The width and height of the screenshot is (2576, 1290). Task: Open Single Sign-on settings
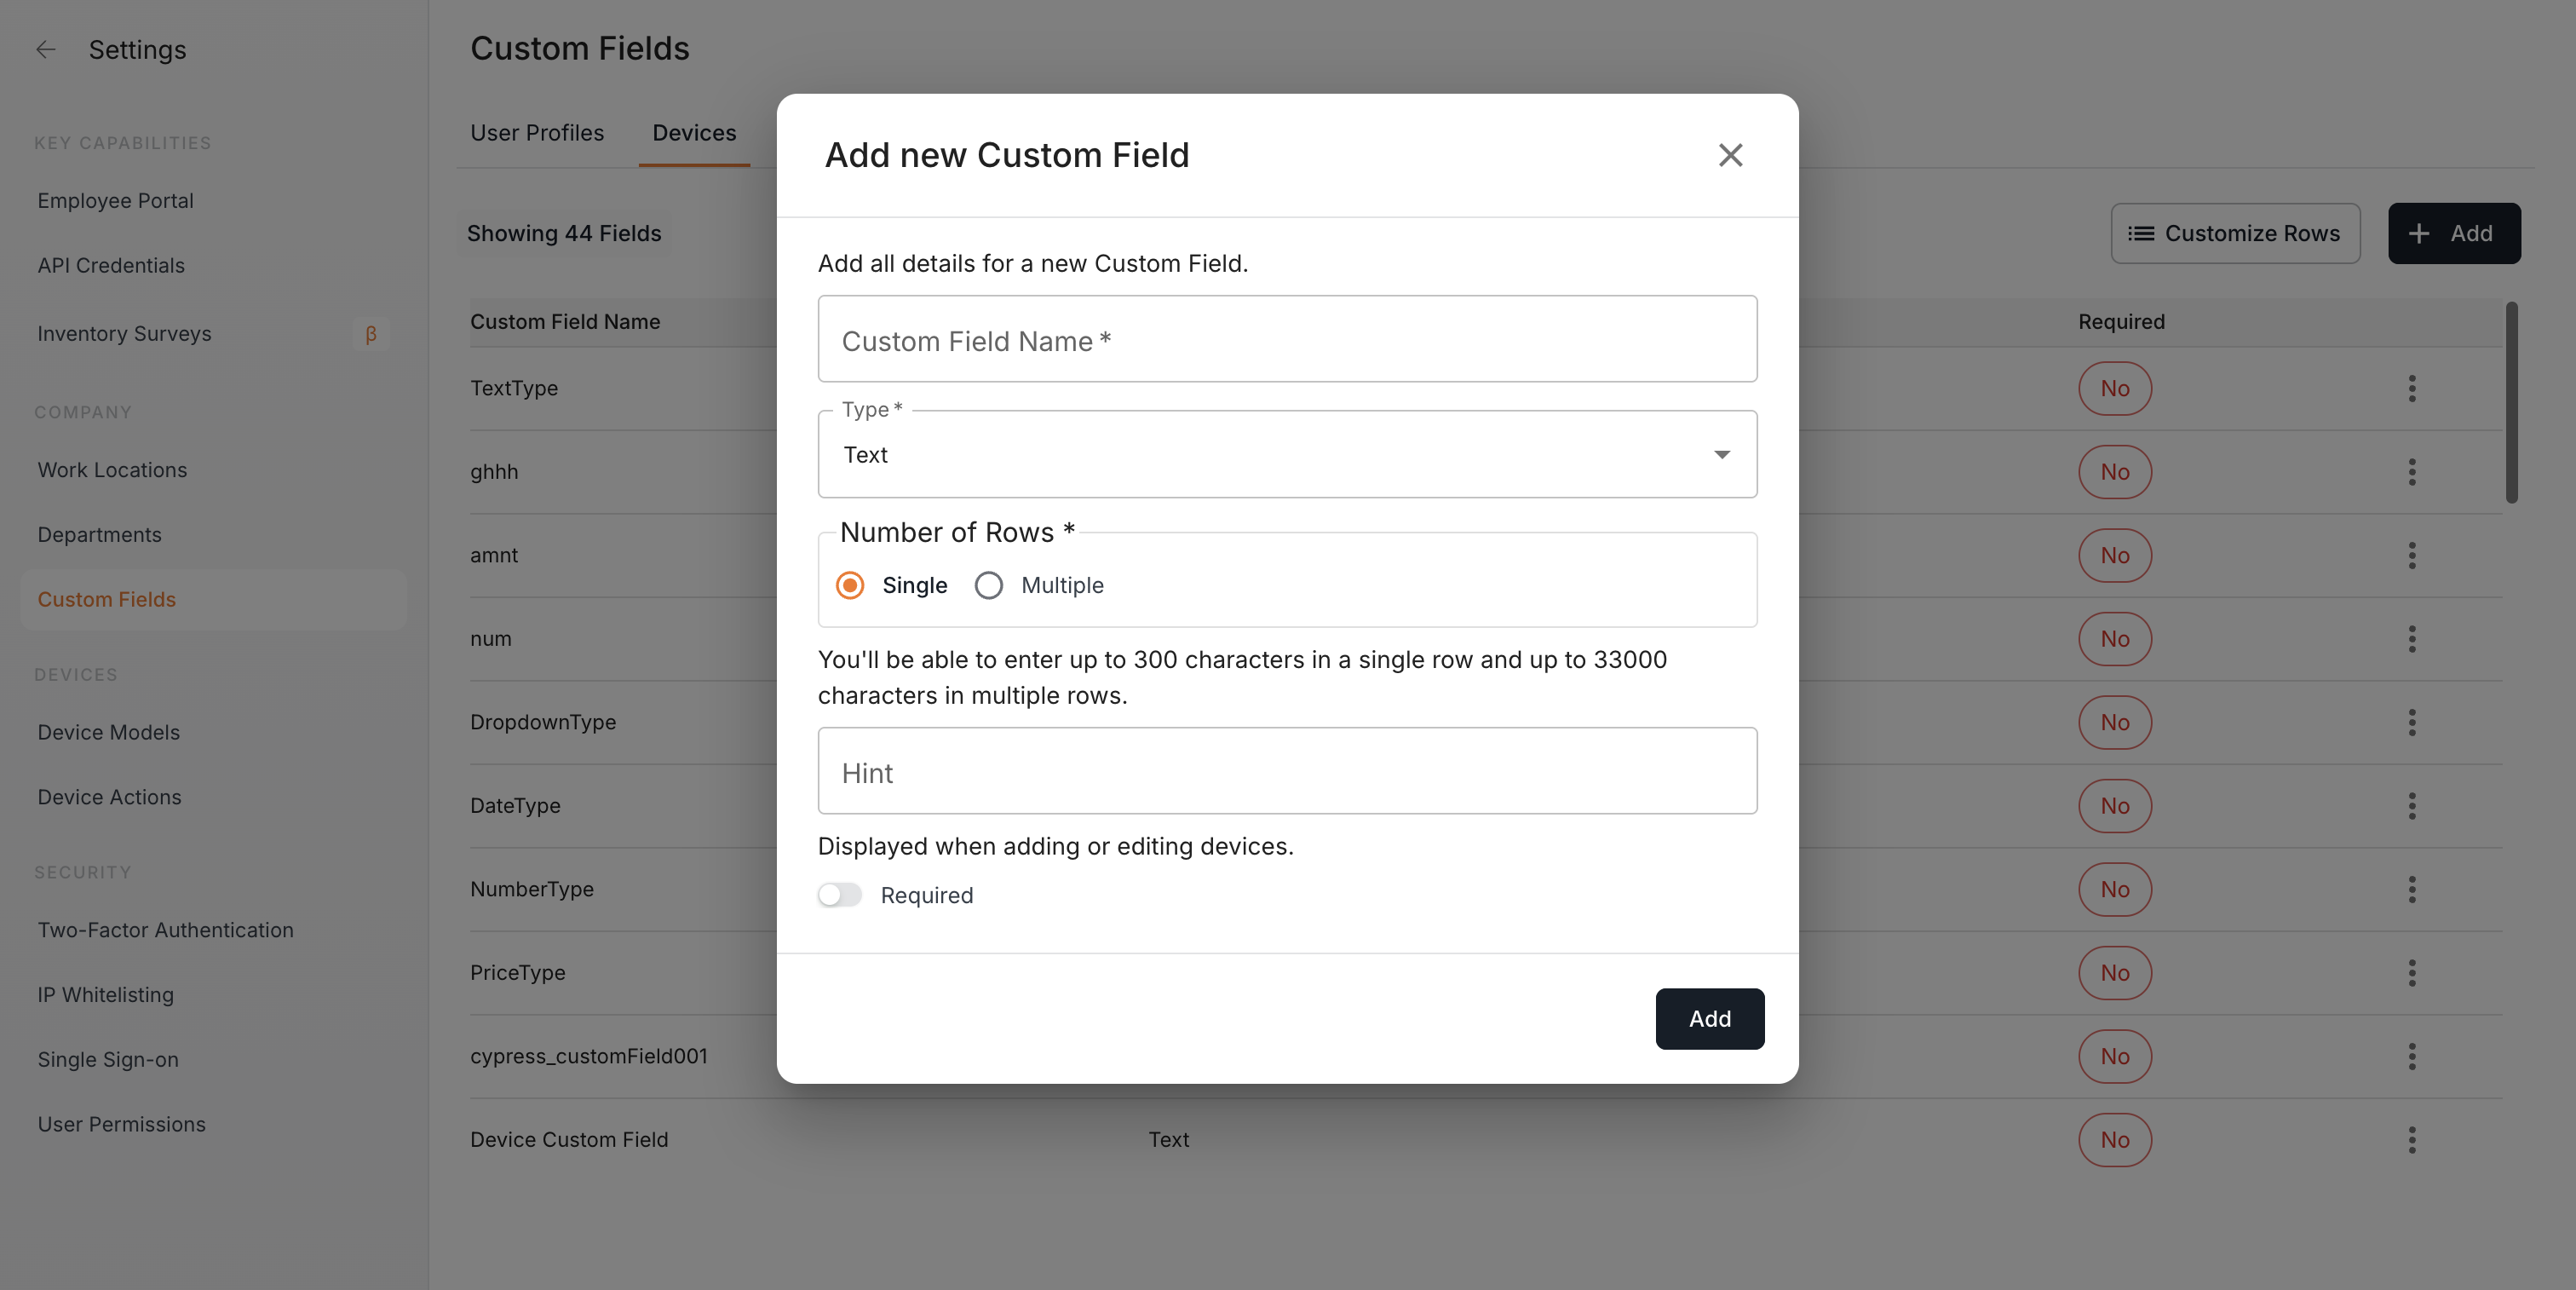108,1060
